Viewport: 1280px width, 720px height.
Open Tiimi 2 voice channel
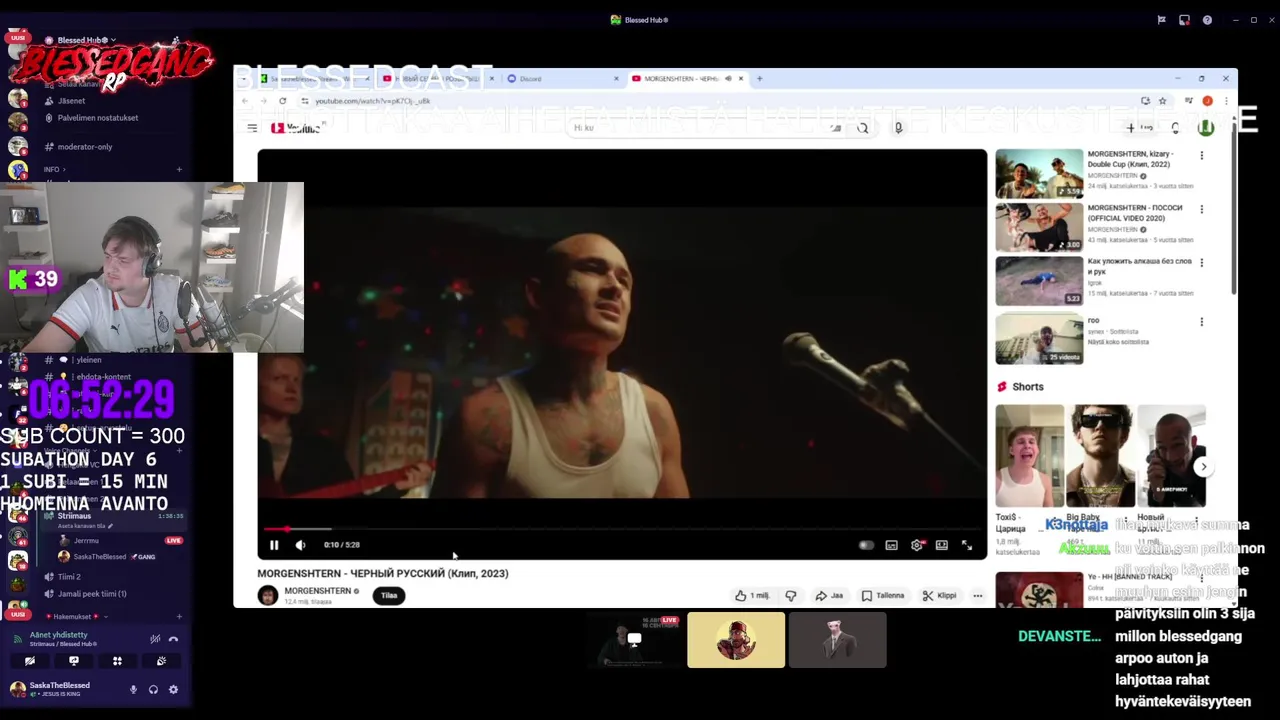point(69,577)
